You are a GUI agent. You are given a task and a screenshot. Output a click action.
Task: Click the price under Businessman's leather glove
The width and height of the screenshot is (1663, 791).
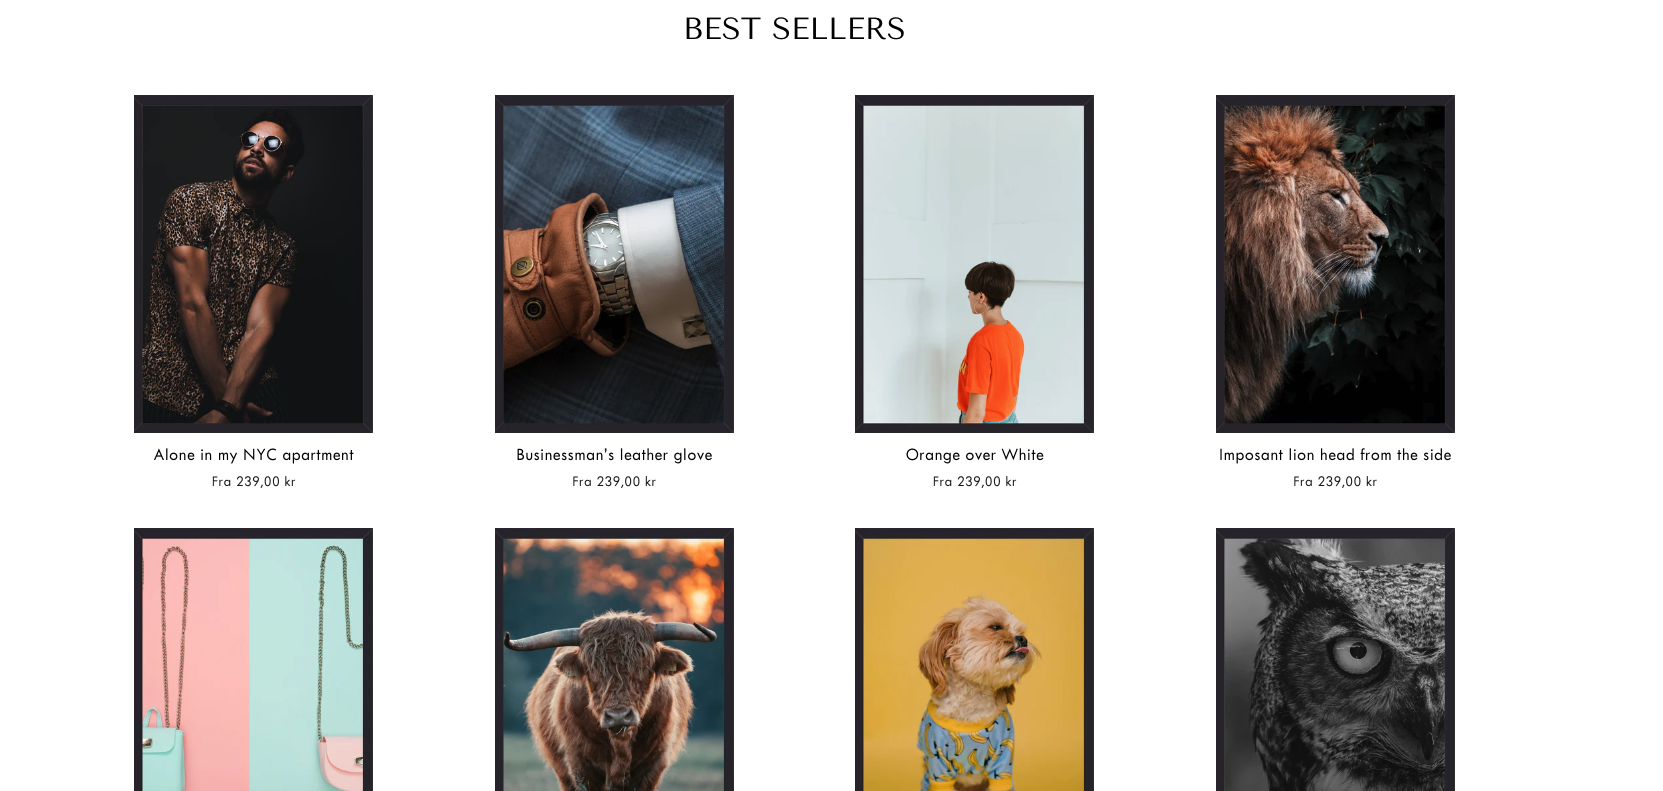[x=614, y=482]
